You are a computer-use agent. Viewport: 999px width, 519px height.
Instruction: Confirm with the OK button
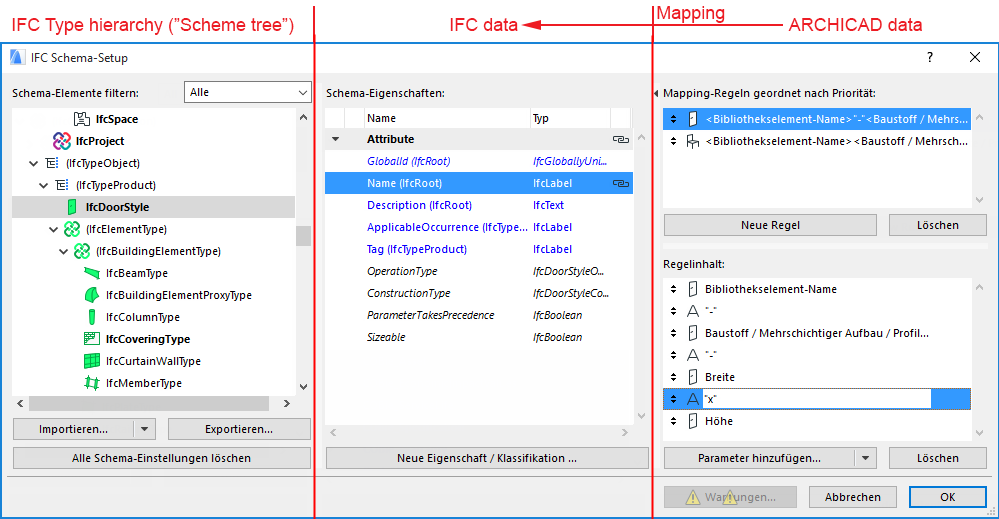[947, 497]
